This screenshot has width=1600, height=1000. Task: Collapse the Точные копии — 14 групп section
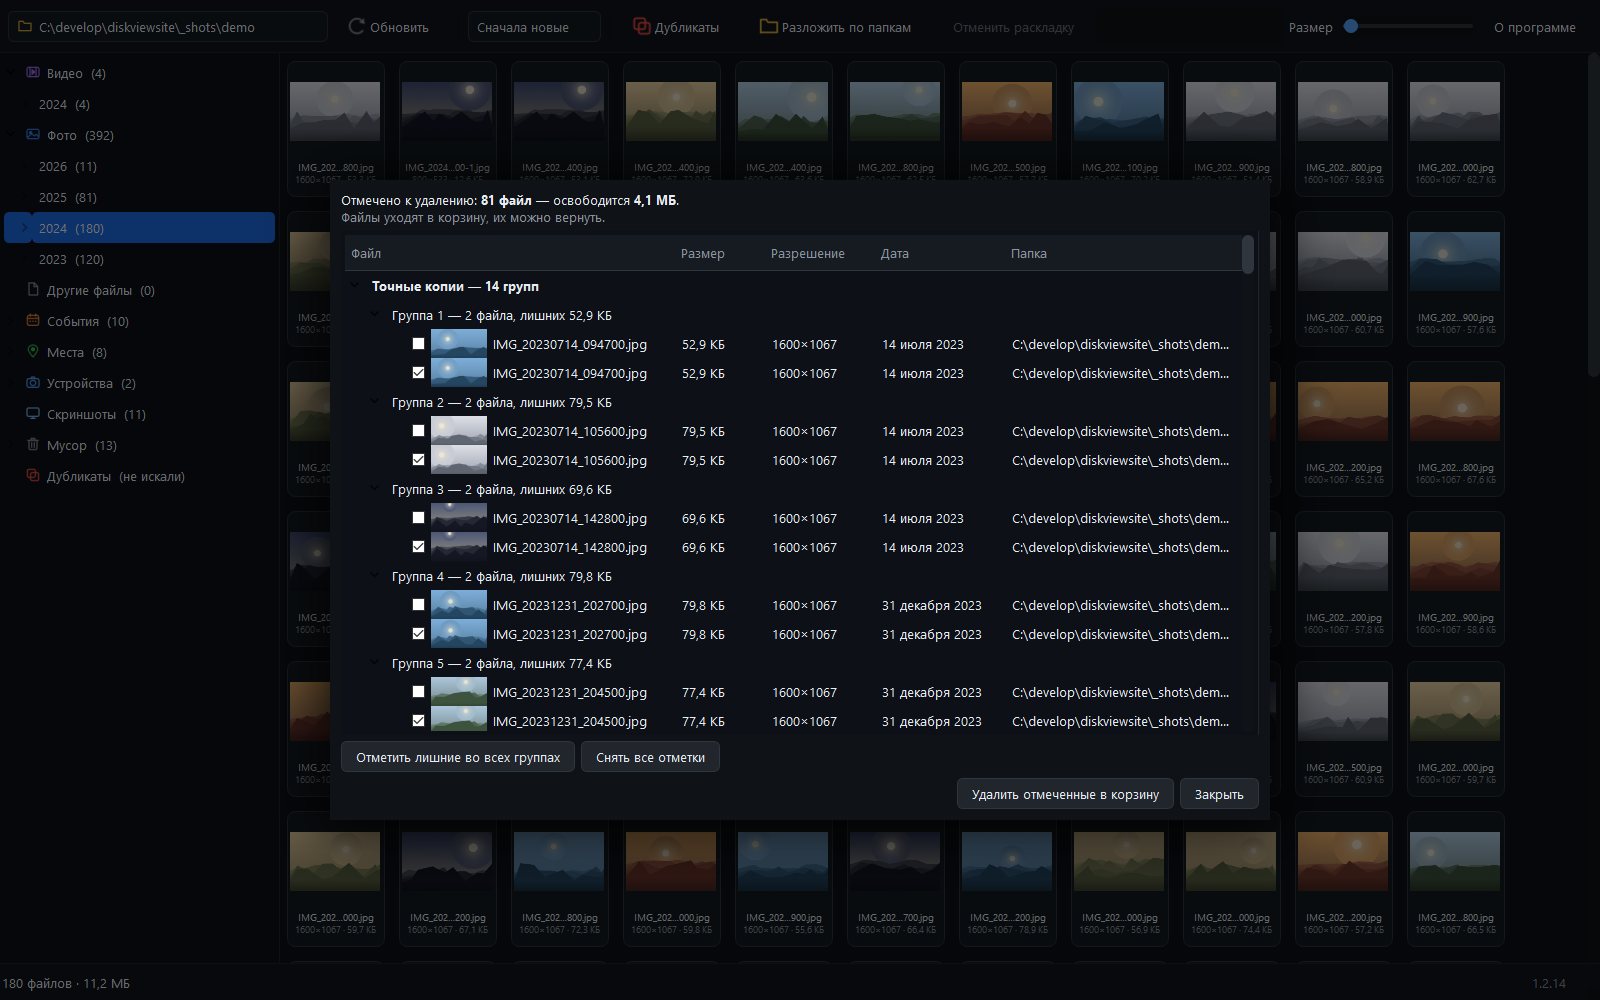coord(355,286)
